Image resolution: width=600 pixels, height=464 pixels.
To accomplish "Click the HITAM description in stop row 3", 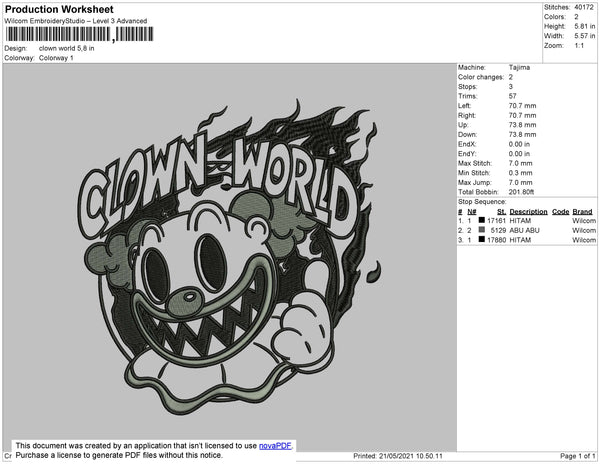I will pos(520,240).
